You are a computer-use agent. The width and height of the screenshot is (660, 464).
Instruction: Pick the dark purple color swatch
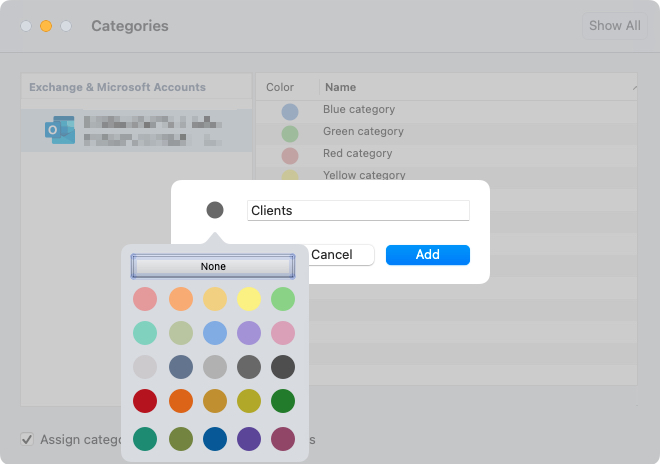click(249, 439)
